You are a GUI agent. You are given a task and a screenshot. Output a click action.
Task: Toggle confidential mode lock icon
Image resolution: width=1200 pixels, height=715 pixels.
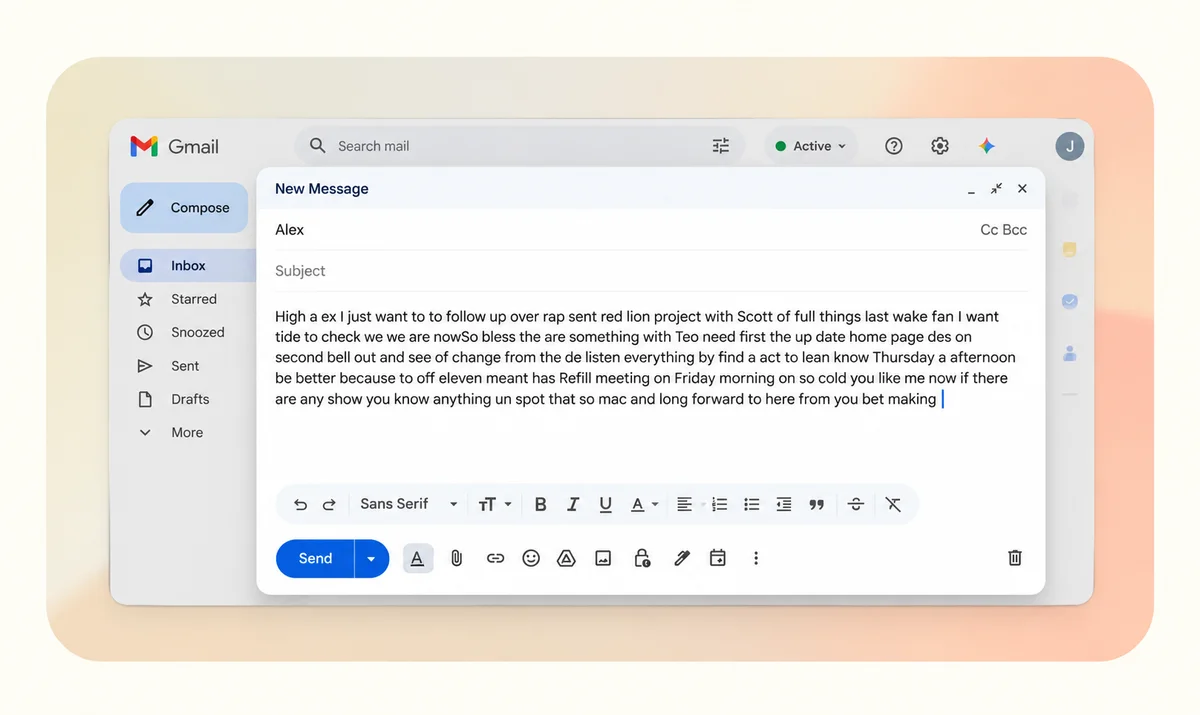tap(643, 559)
